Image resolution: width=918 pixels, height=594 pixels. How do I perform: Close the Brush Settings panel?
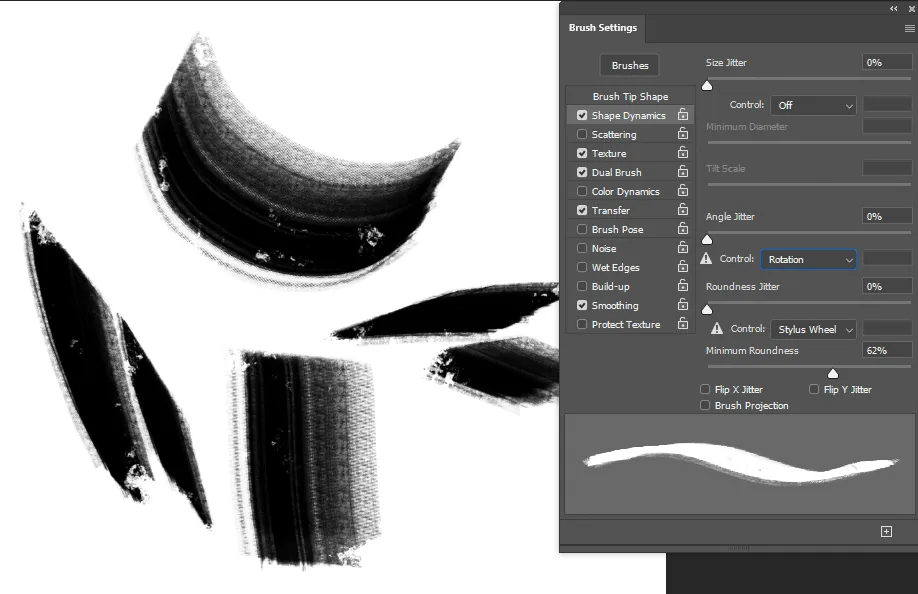coord(912,9)
